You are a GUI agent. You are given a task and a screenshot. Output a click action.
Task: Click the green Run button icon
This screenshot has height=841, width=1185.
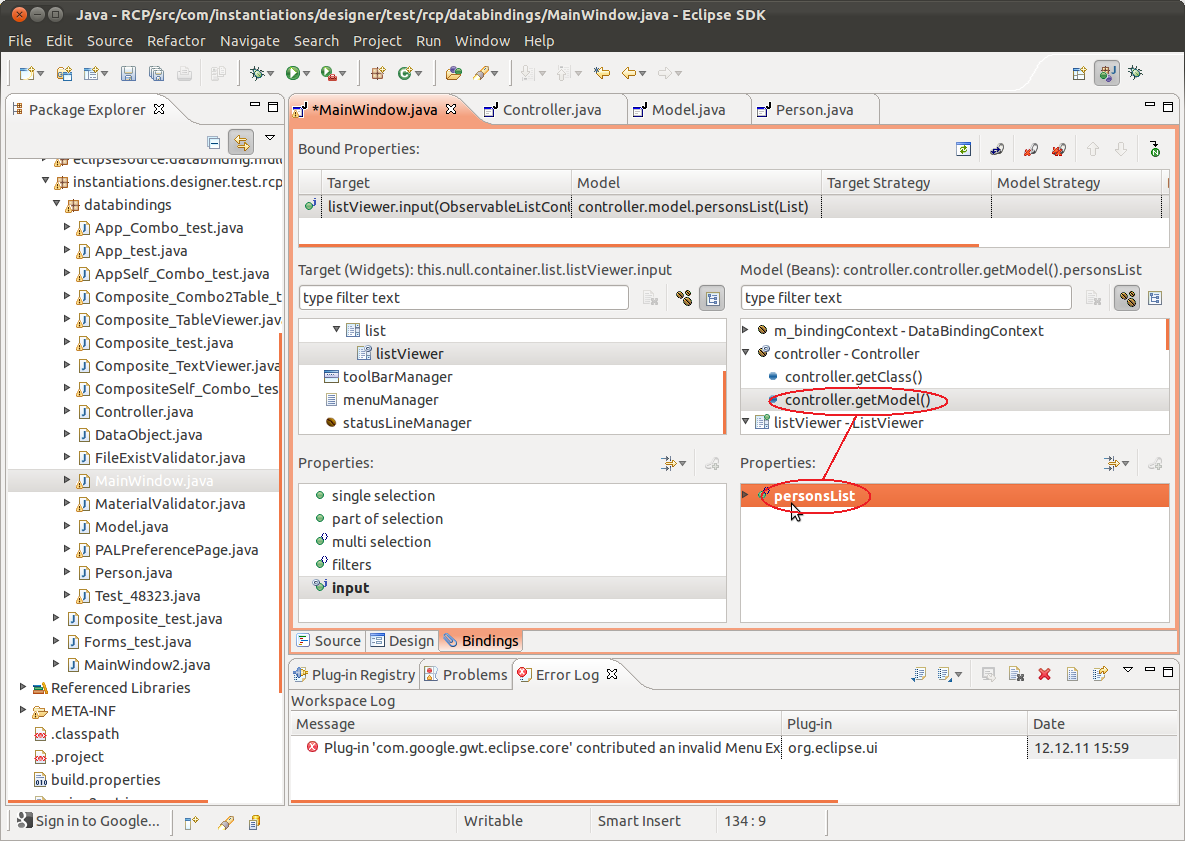tap(292, 73)
